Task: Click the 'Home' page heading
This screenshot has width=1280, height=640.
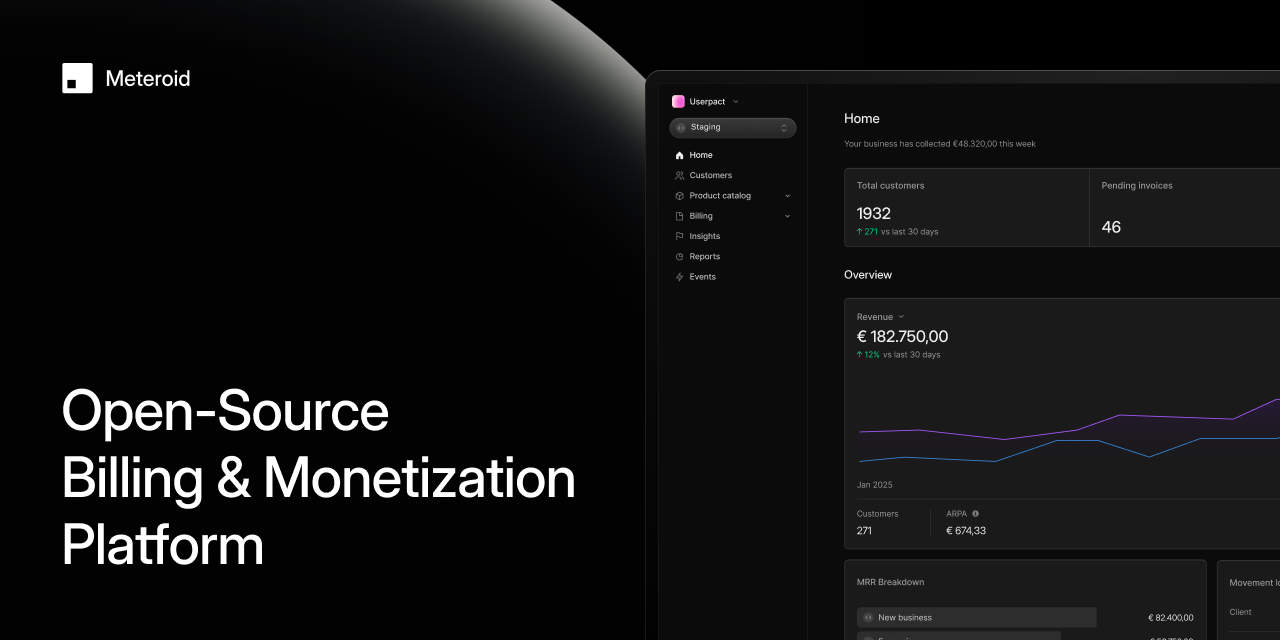Action: [862, 118]
